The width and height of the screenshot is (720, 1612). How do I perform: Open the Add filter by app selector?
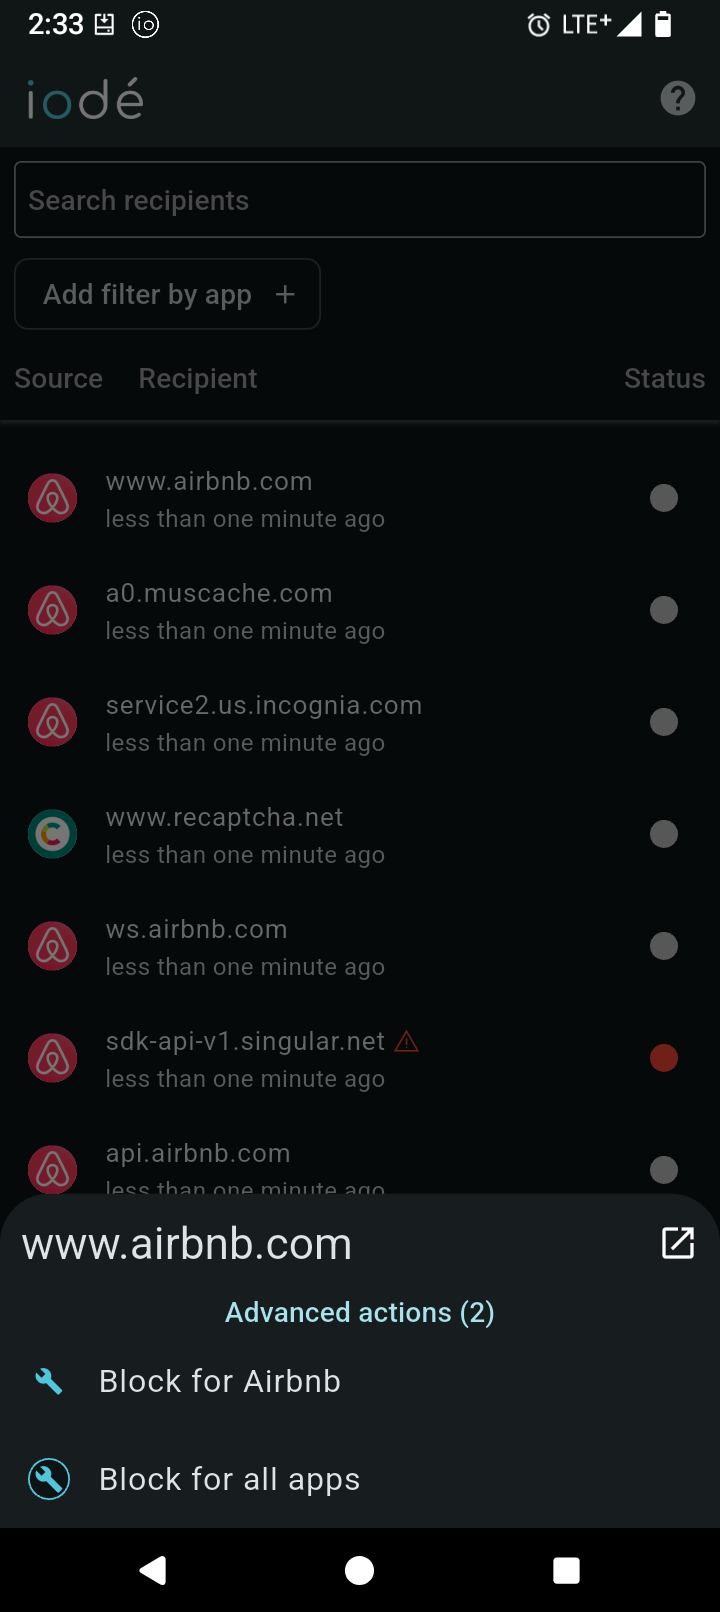pos(167,294)
